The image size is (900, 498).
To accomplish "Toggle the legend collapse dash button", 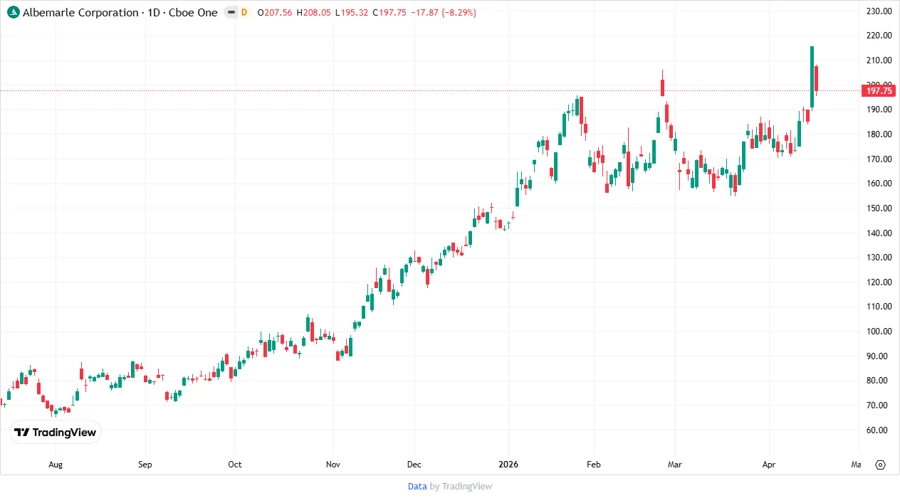I will (231, 12).
